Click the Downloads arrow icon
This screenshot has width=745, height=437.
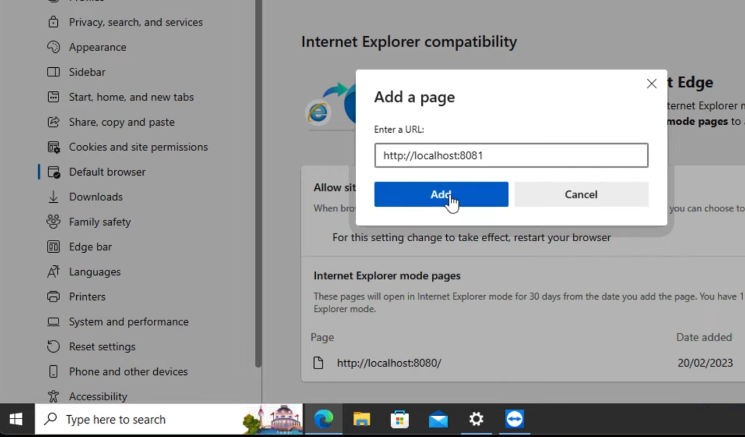pyautogui.click(x=53, y=197)
